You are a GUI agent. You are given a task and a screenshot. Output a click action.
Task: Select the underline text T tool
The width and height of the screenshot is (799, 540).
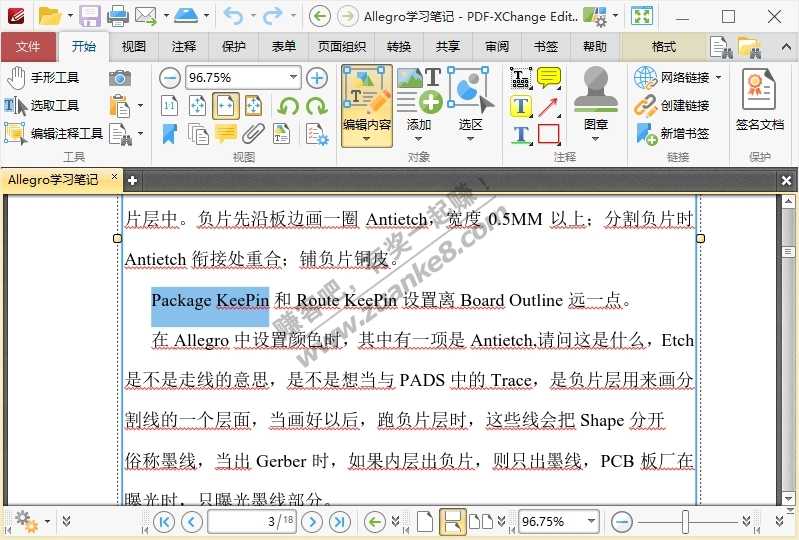(x=520, y=134)
